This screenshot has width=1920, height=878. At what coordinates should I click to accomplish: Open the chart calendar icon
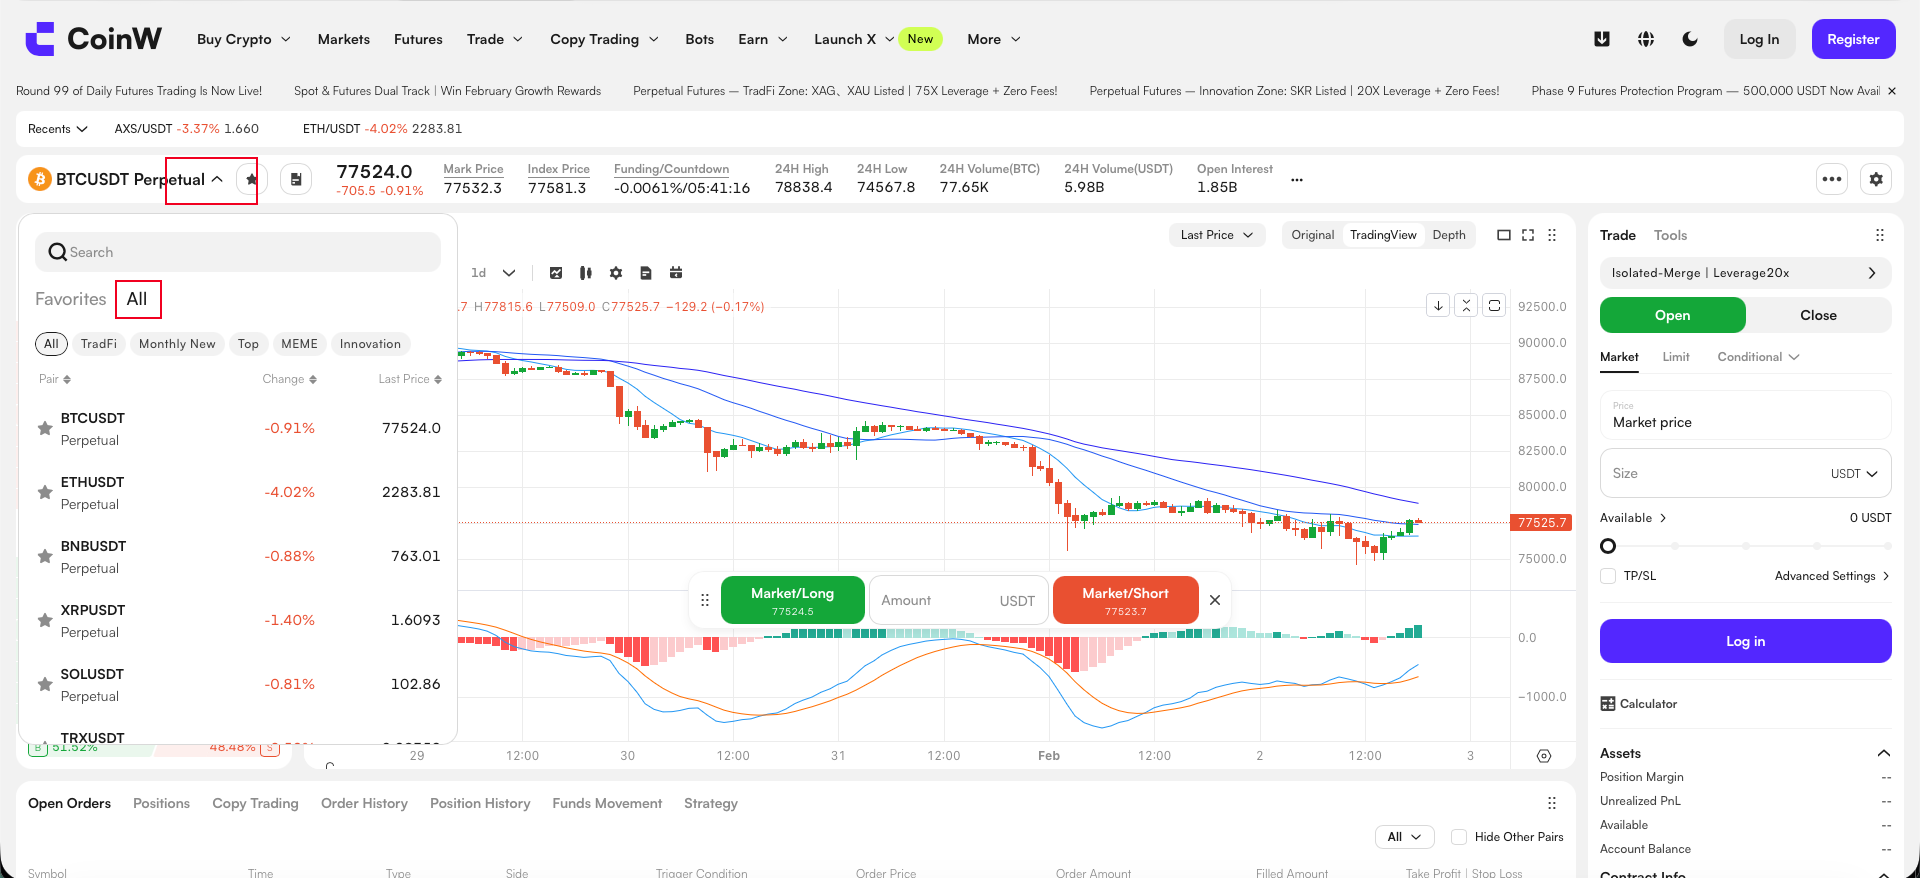tap(676, 273)
